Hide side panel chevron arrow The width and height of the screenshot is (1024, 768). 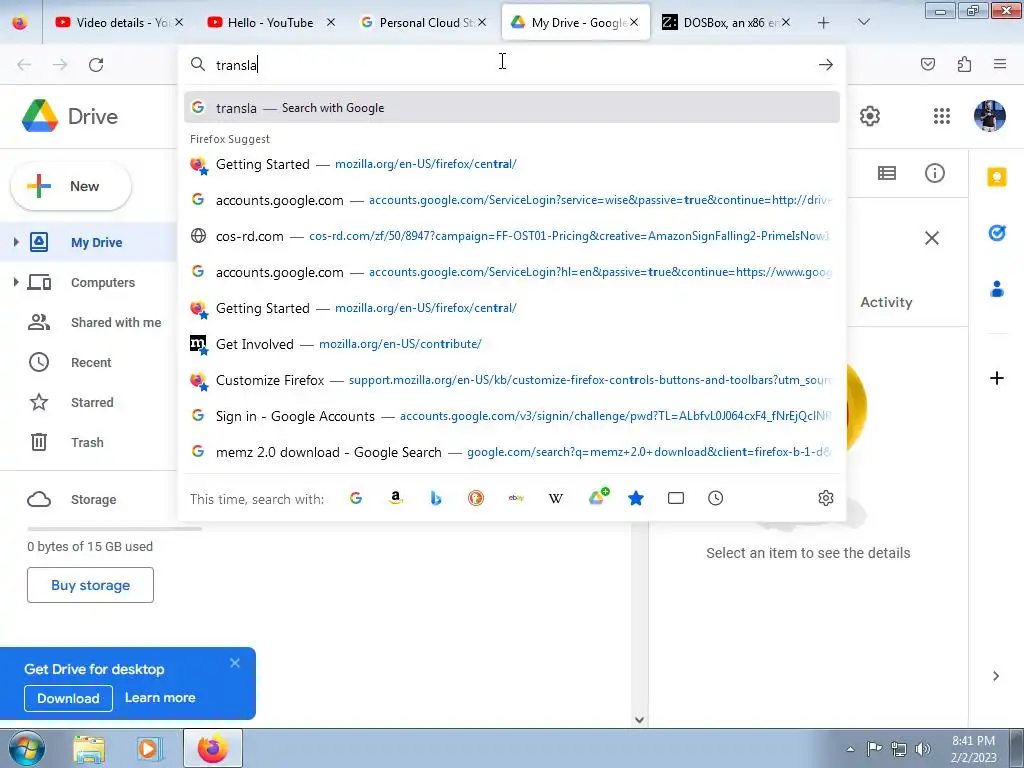(x=996, y=676)
